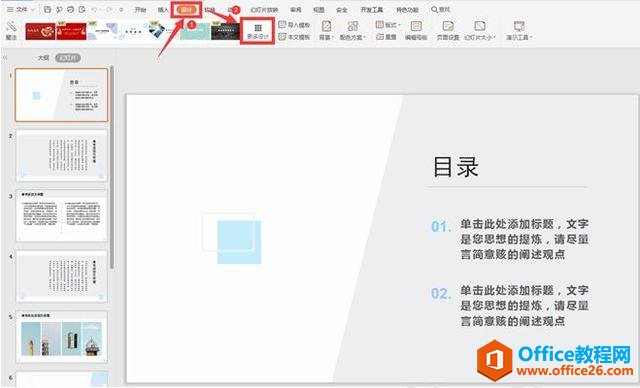Open the 开发工具 tab
This screenshot has width=640, height=388.
coord(371,9)
